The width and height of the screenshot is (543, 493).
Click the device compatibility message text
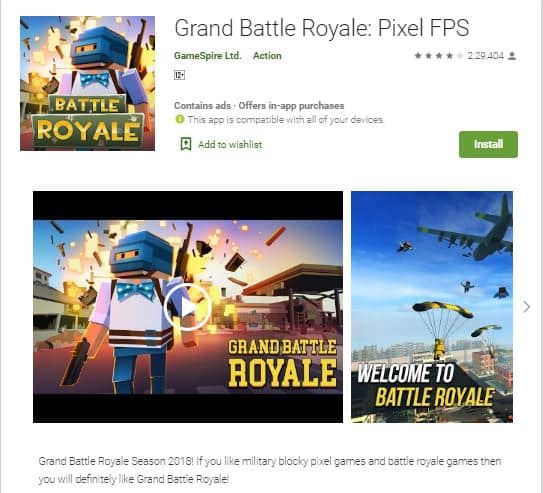coord(285,120)
